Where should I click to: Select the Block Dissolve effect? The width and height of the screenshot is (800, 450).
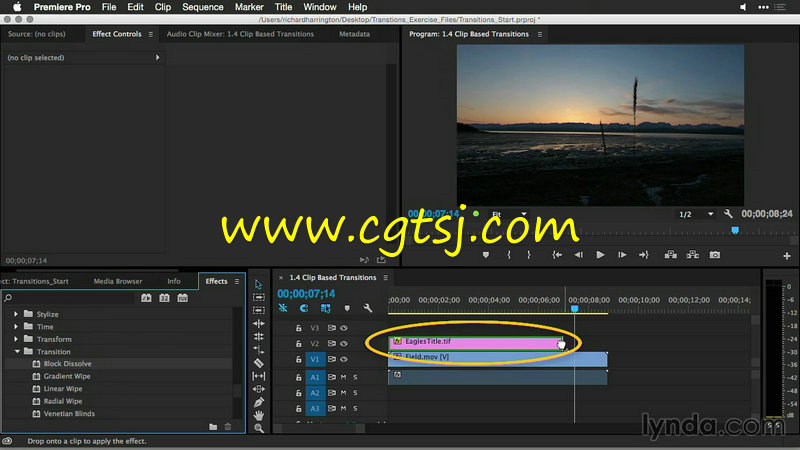tap(67, 364)
